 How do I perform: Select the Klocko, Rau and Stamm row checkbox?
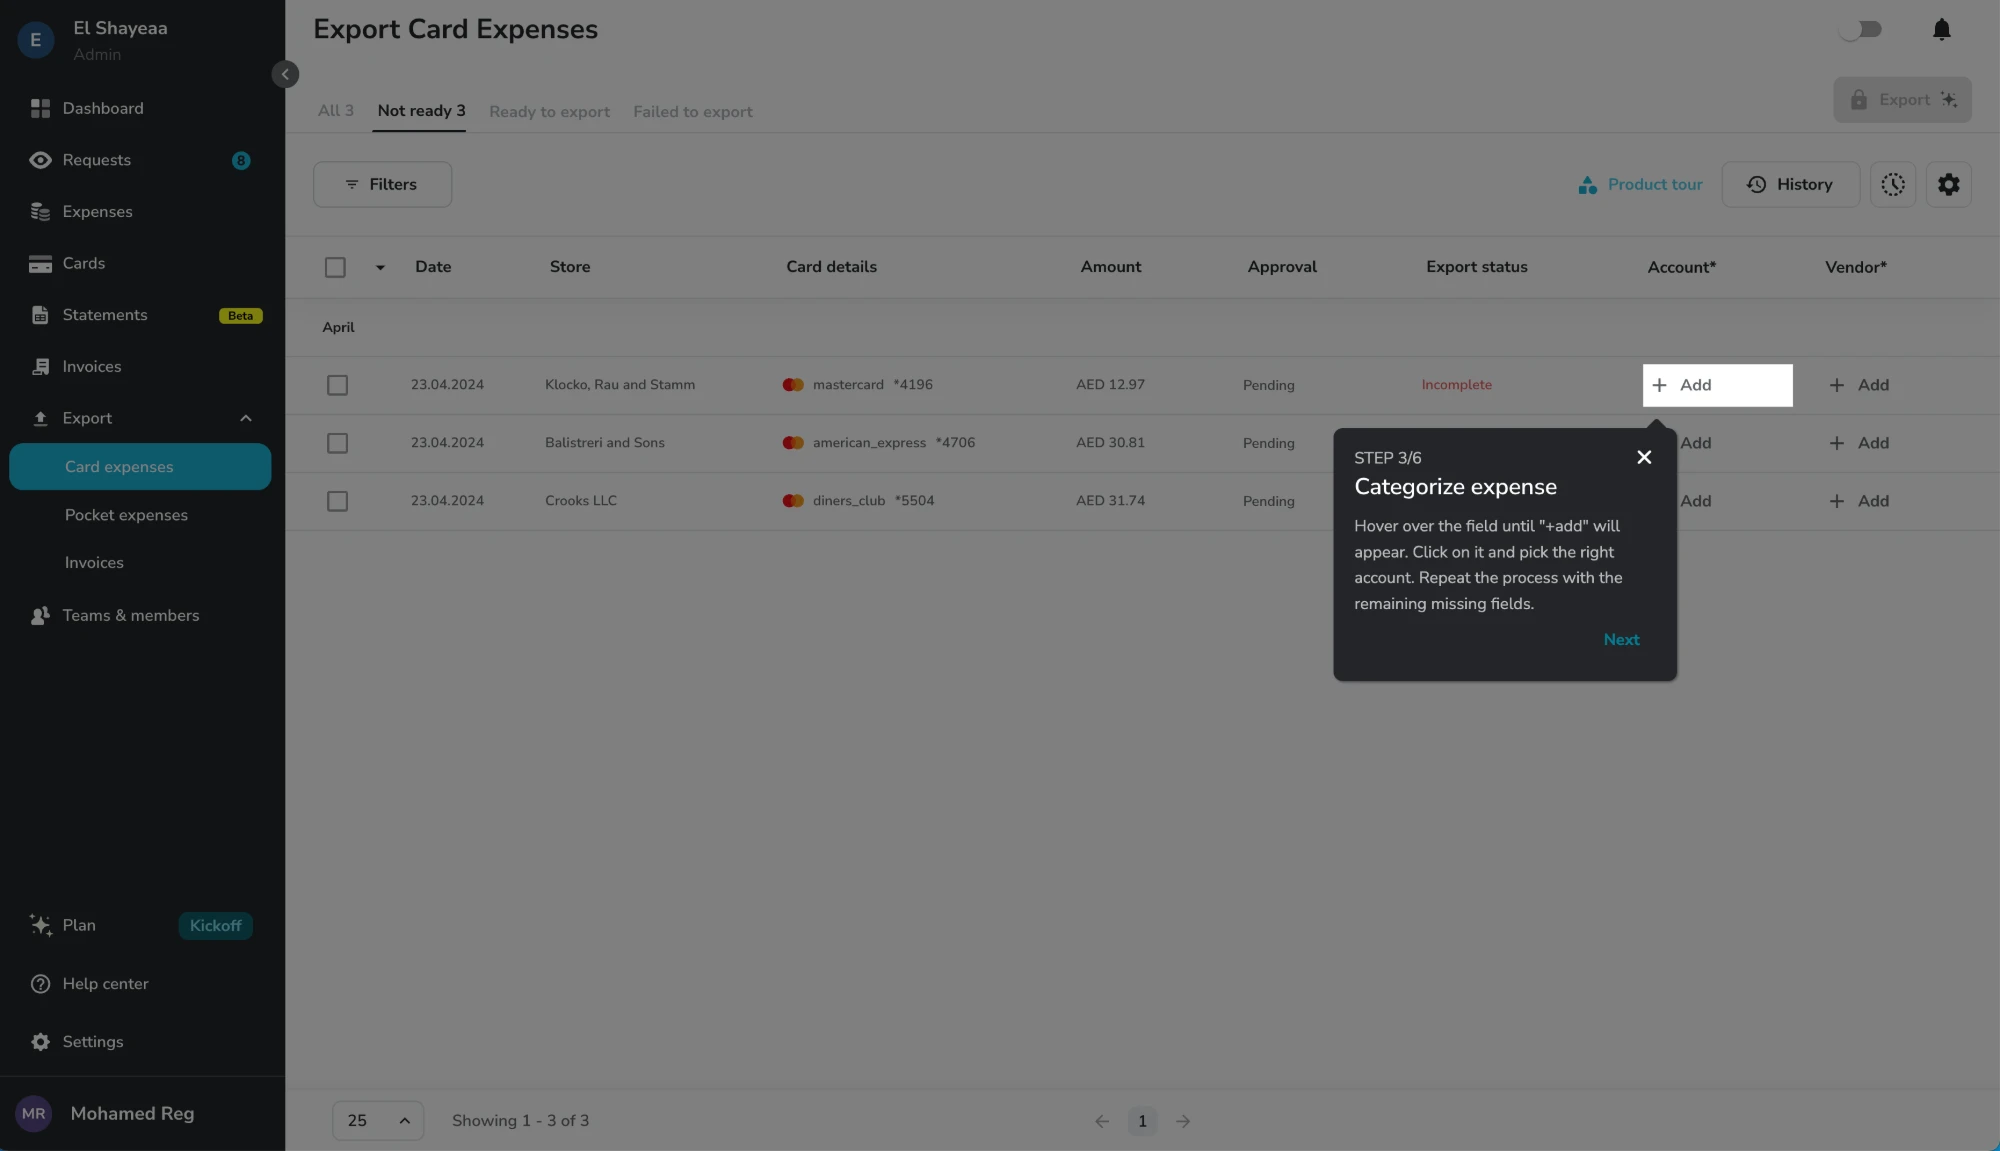click(x=337, y=385)
